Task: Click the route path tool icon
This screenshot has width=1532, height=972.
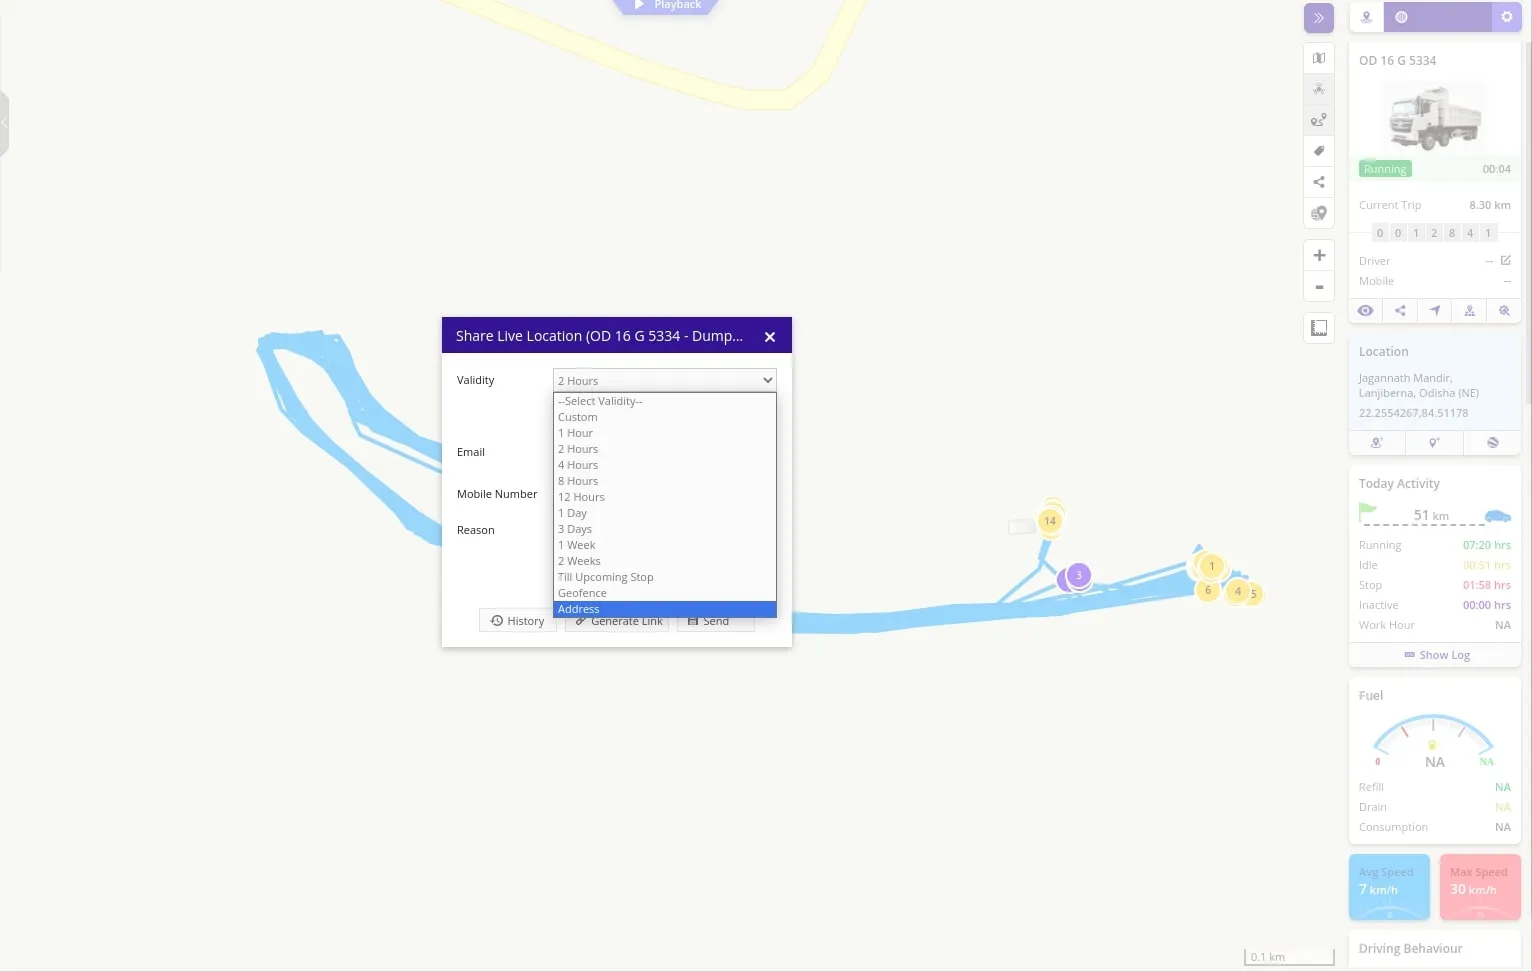Action: click(1319, 120)
